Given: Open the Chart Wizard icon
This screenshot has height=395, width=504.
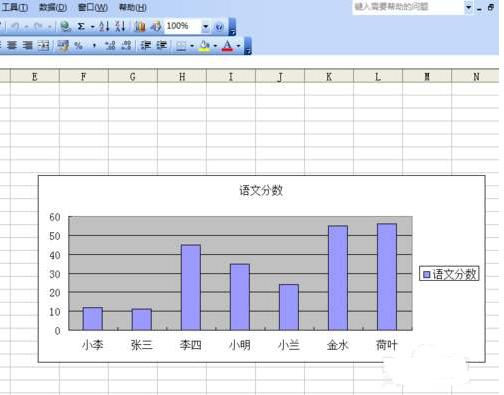Looking at the screenshot, I should [140, 26].
